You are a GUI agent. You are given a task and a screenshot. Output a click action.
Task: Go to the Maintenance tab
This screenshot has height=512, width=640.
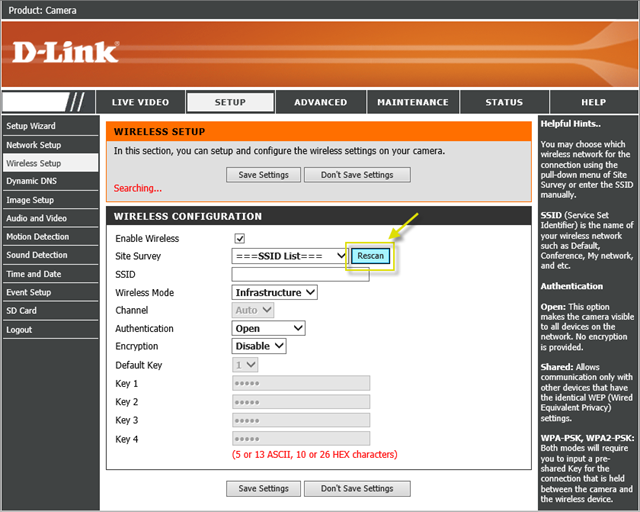[x=412, y=102]
